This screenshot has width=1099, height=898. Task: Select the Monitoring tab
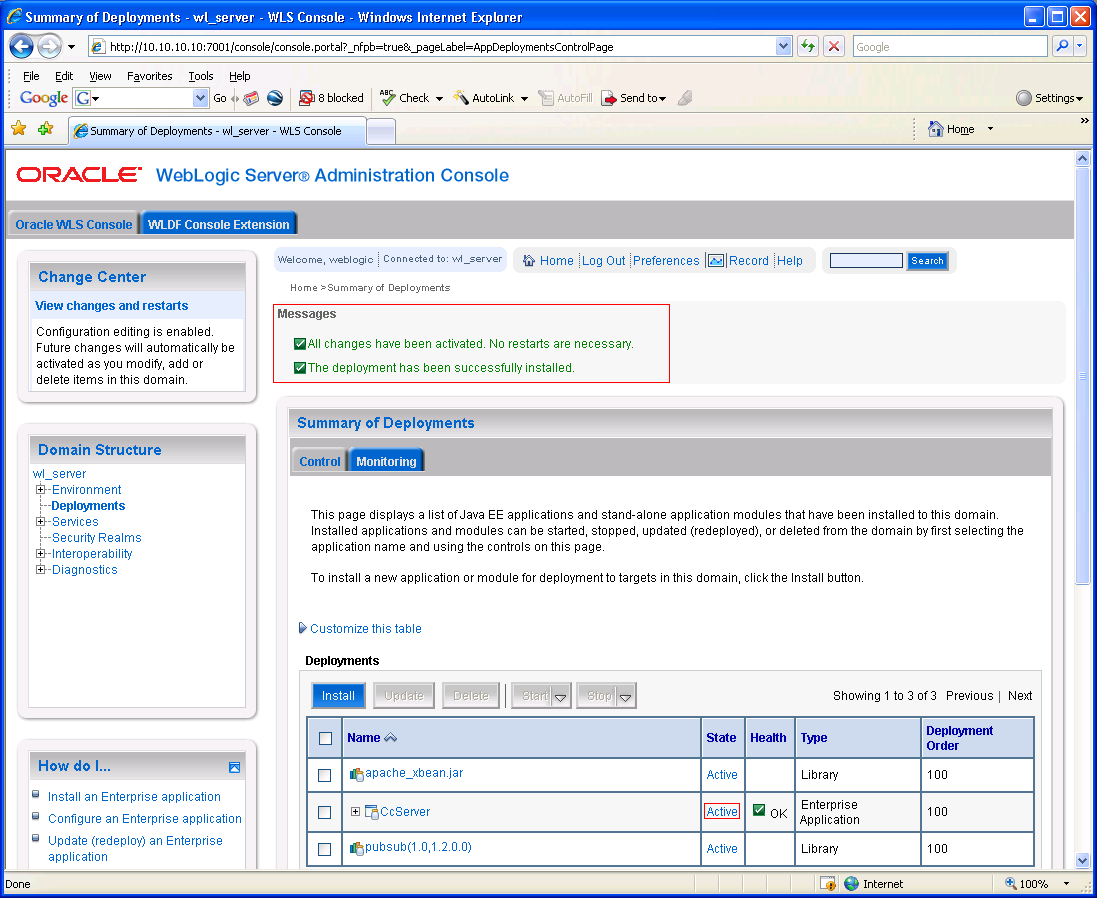tap(386, 461)
